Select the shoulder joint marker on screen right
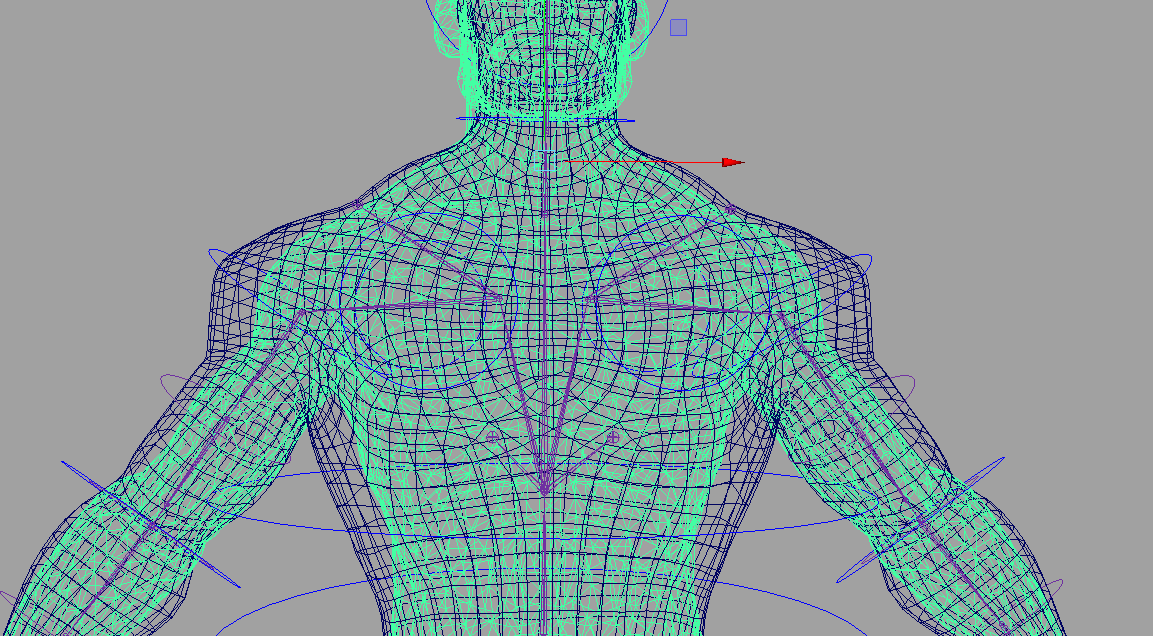 [730, 210]
